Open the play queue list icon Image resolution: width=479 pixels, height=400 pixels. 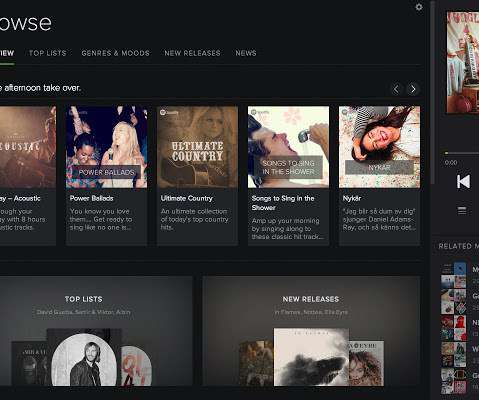coord(462,211)
